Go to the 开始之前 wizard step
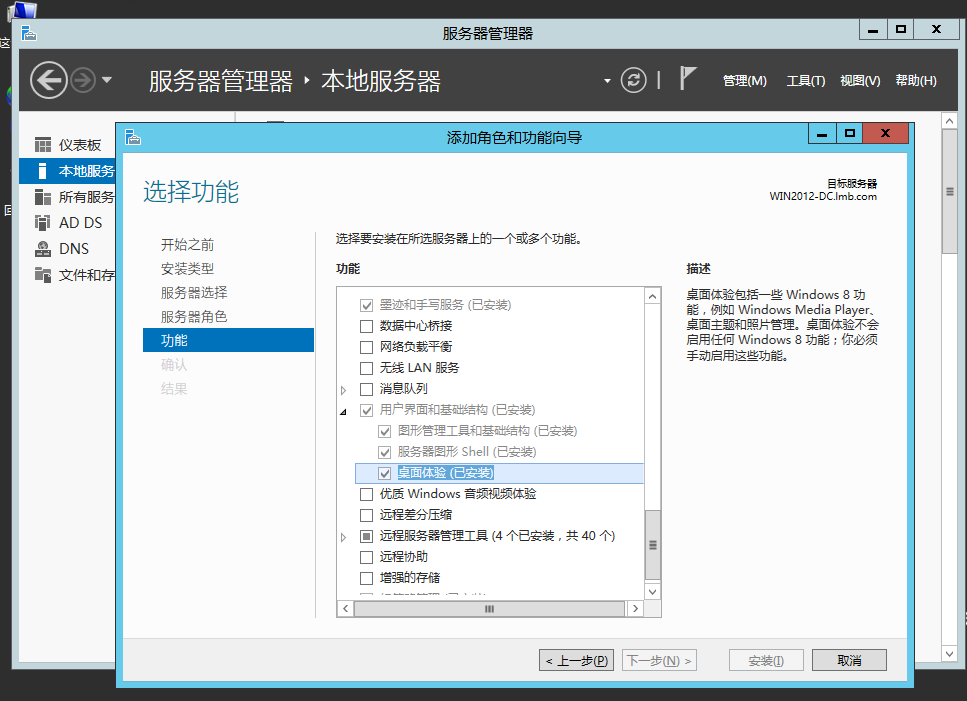Image resolution: width=967 pixels, height=701 pixels. [x=187, y=245]
